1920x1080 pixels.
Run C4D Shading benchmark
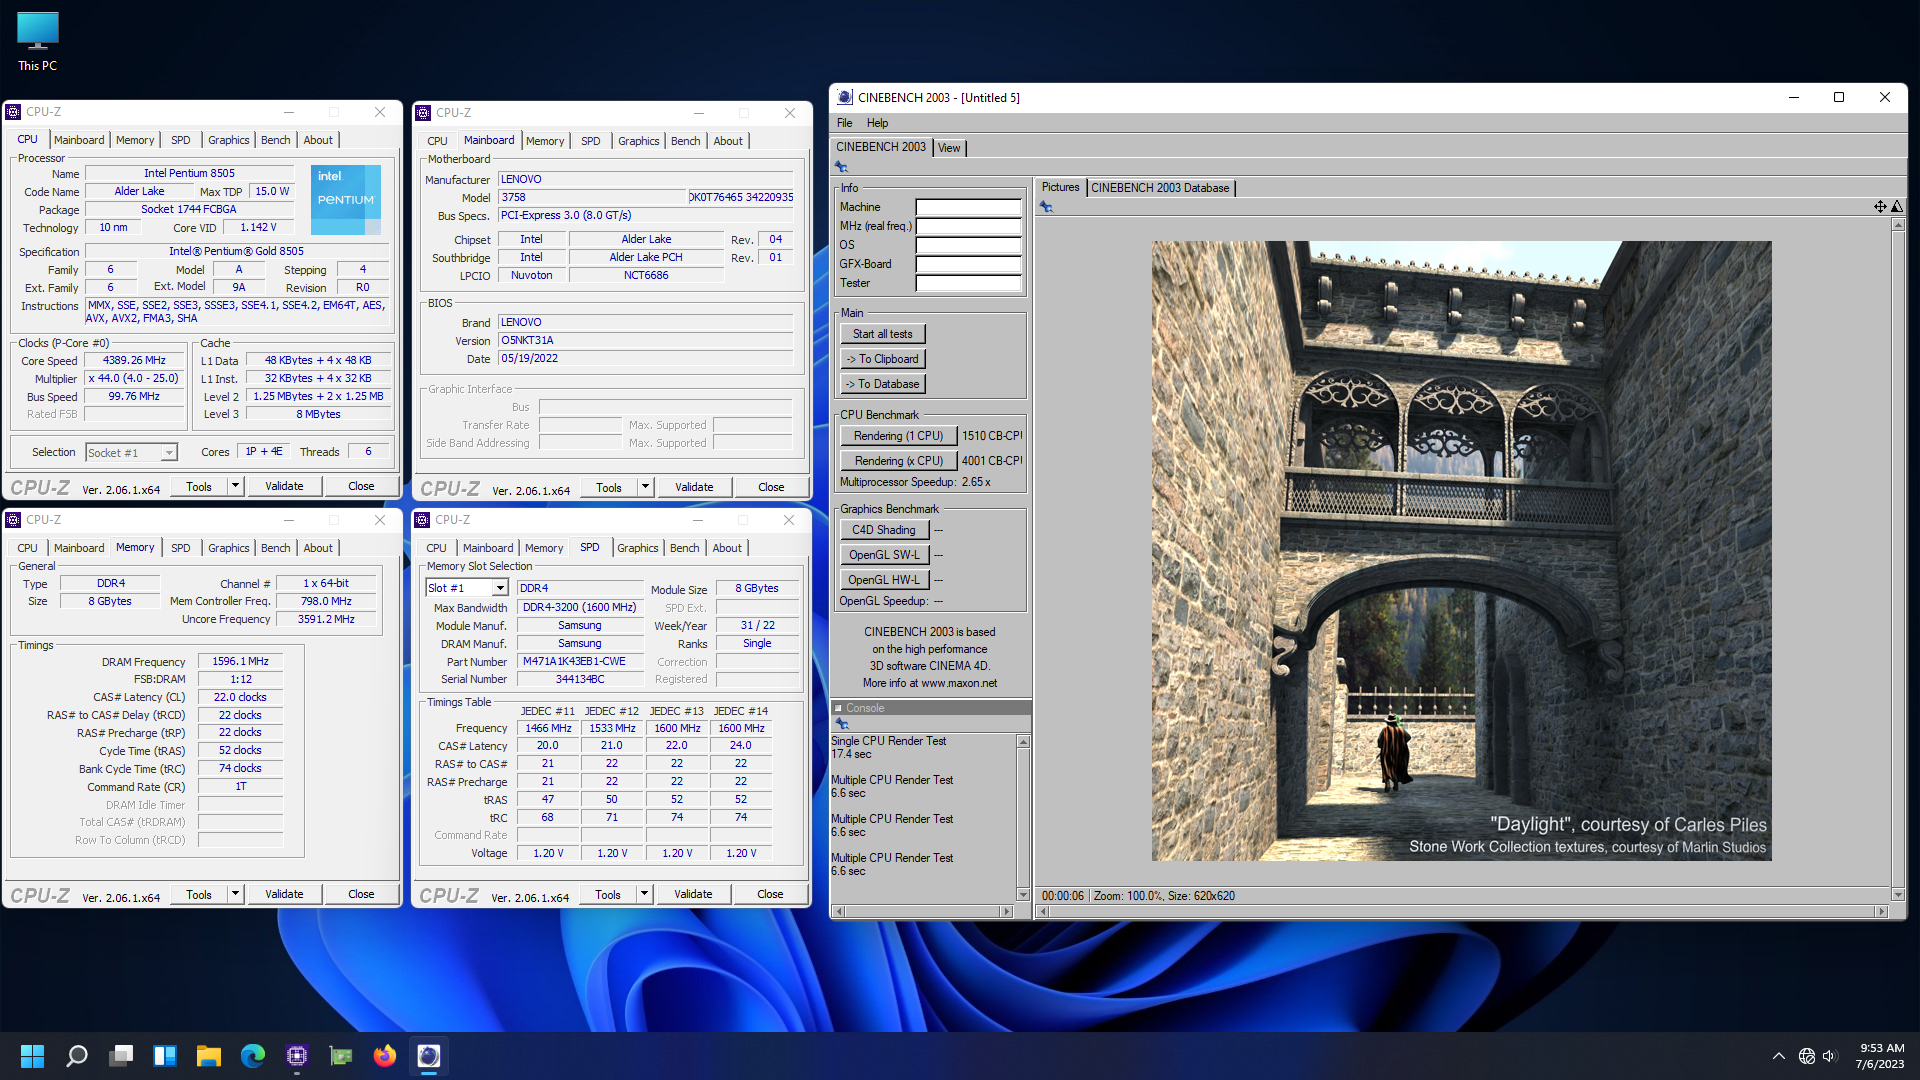[x=884, y=530]
